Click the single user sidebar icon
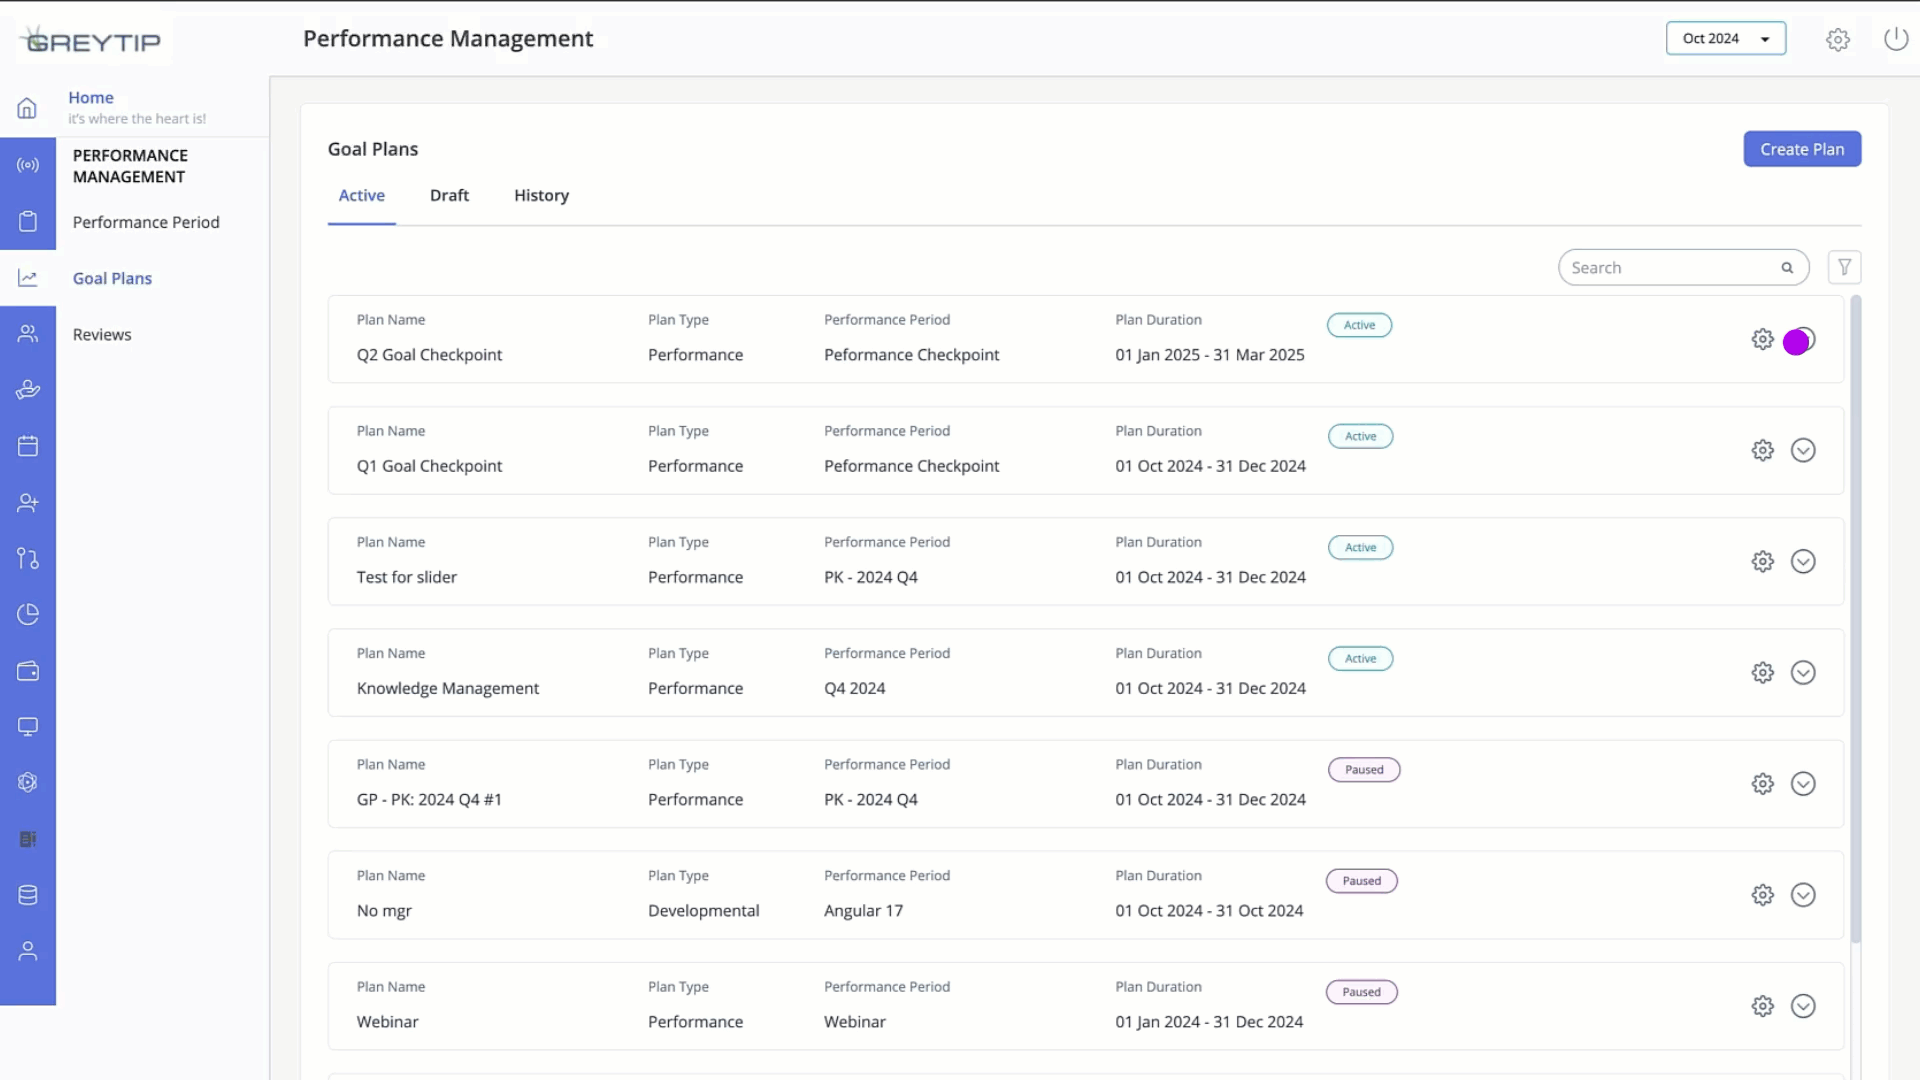The width and height of the screenshot is (1920, 1080). click(28, 951)
